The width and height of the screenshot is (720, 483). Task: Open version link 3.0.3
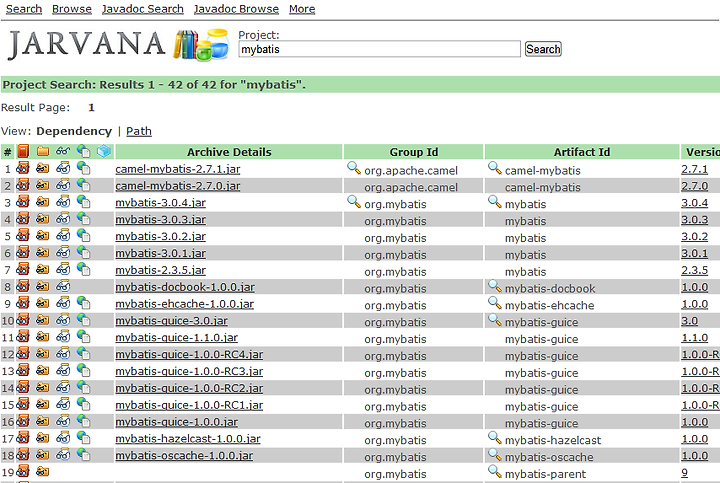pyautogui.click(x=694, y=219)
